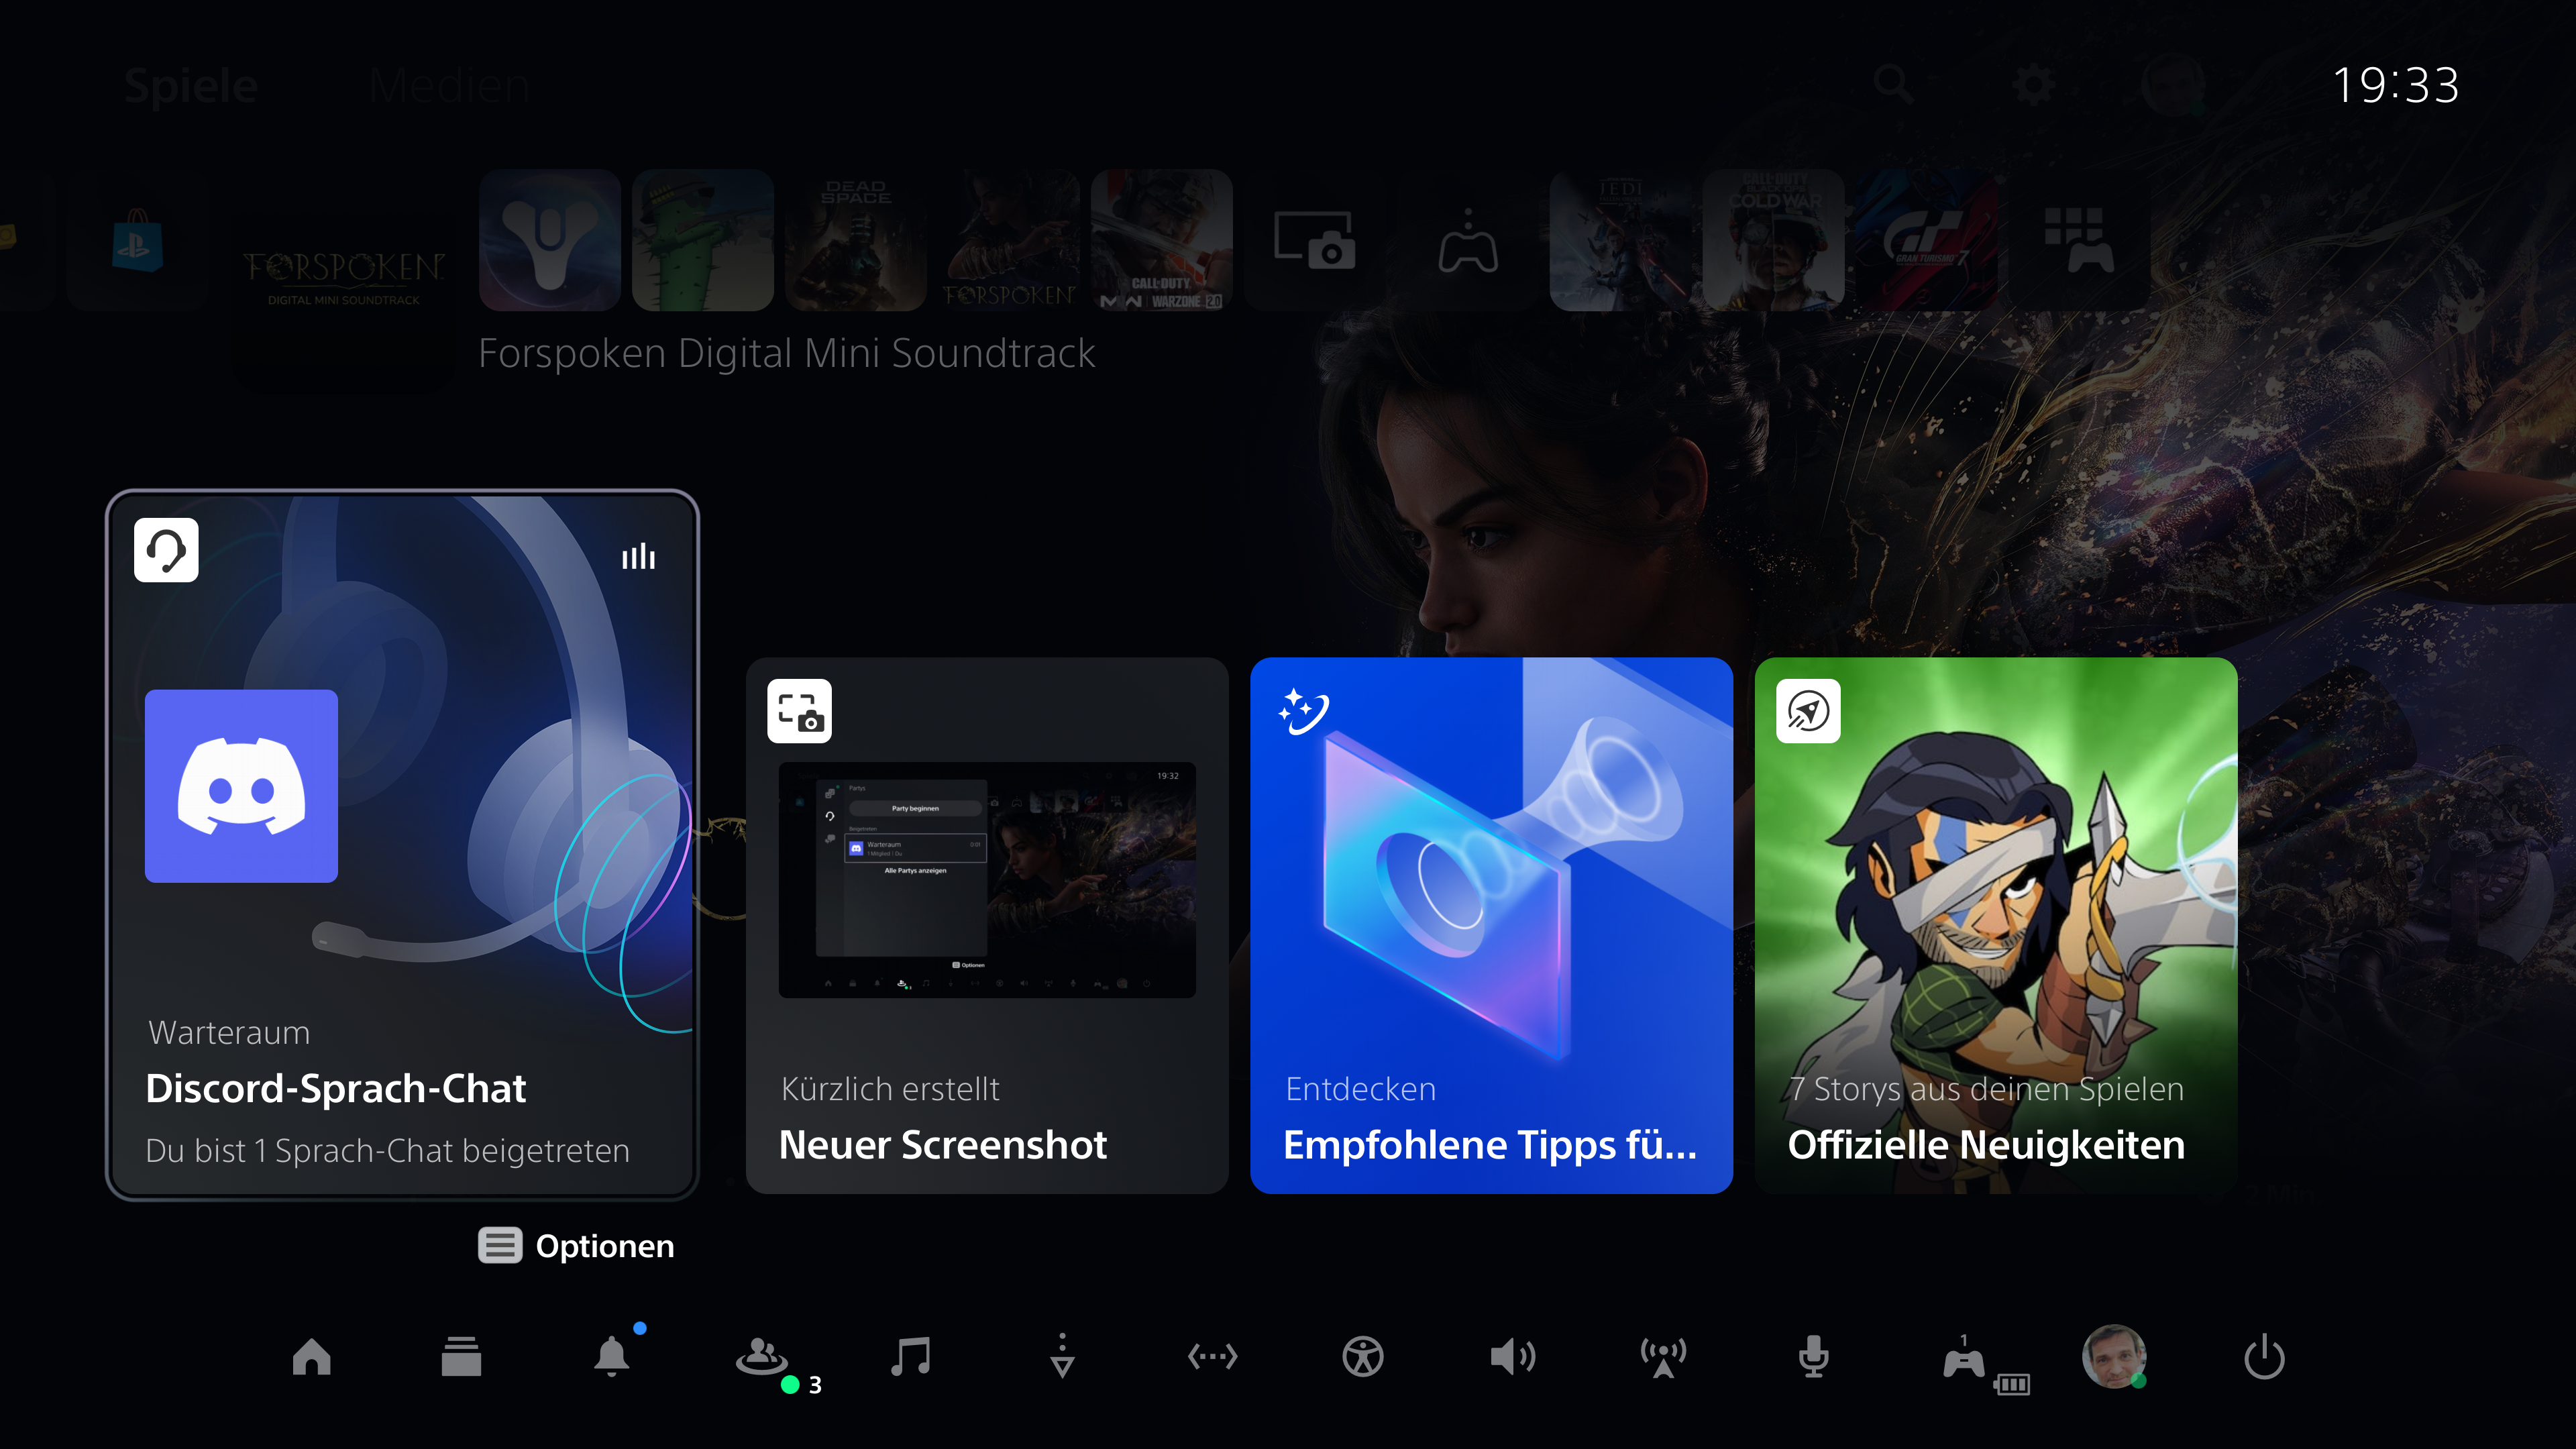Open the Accessibility icon

[1363, 1357]
